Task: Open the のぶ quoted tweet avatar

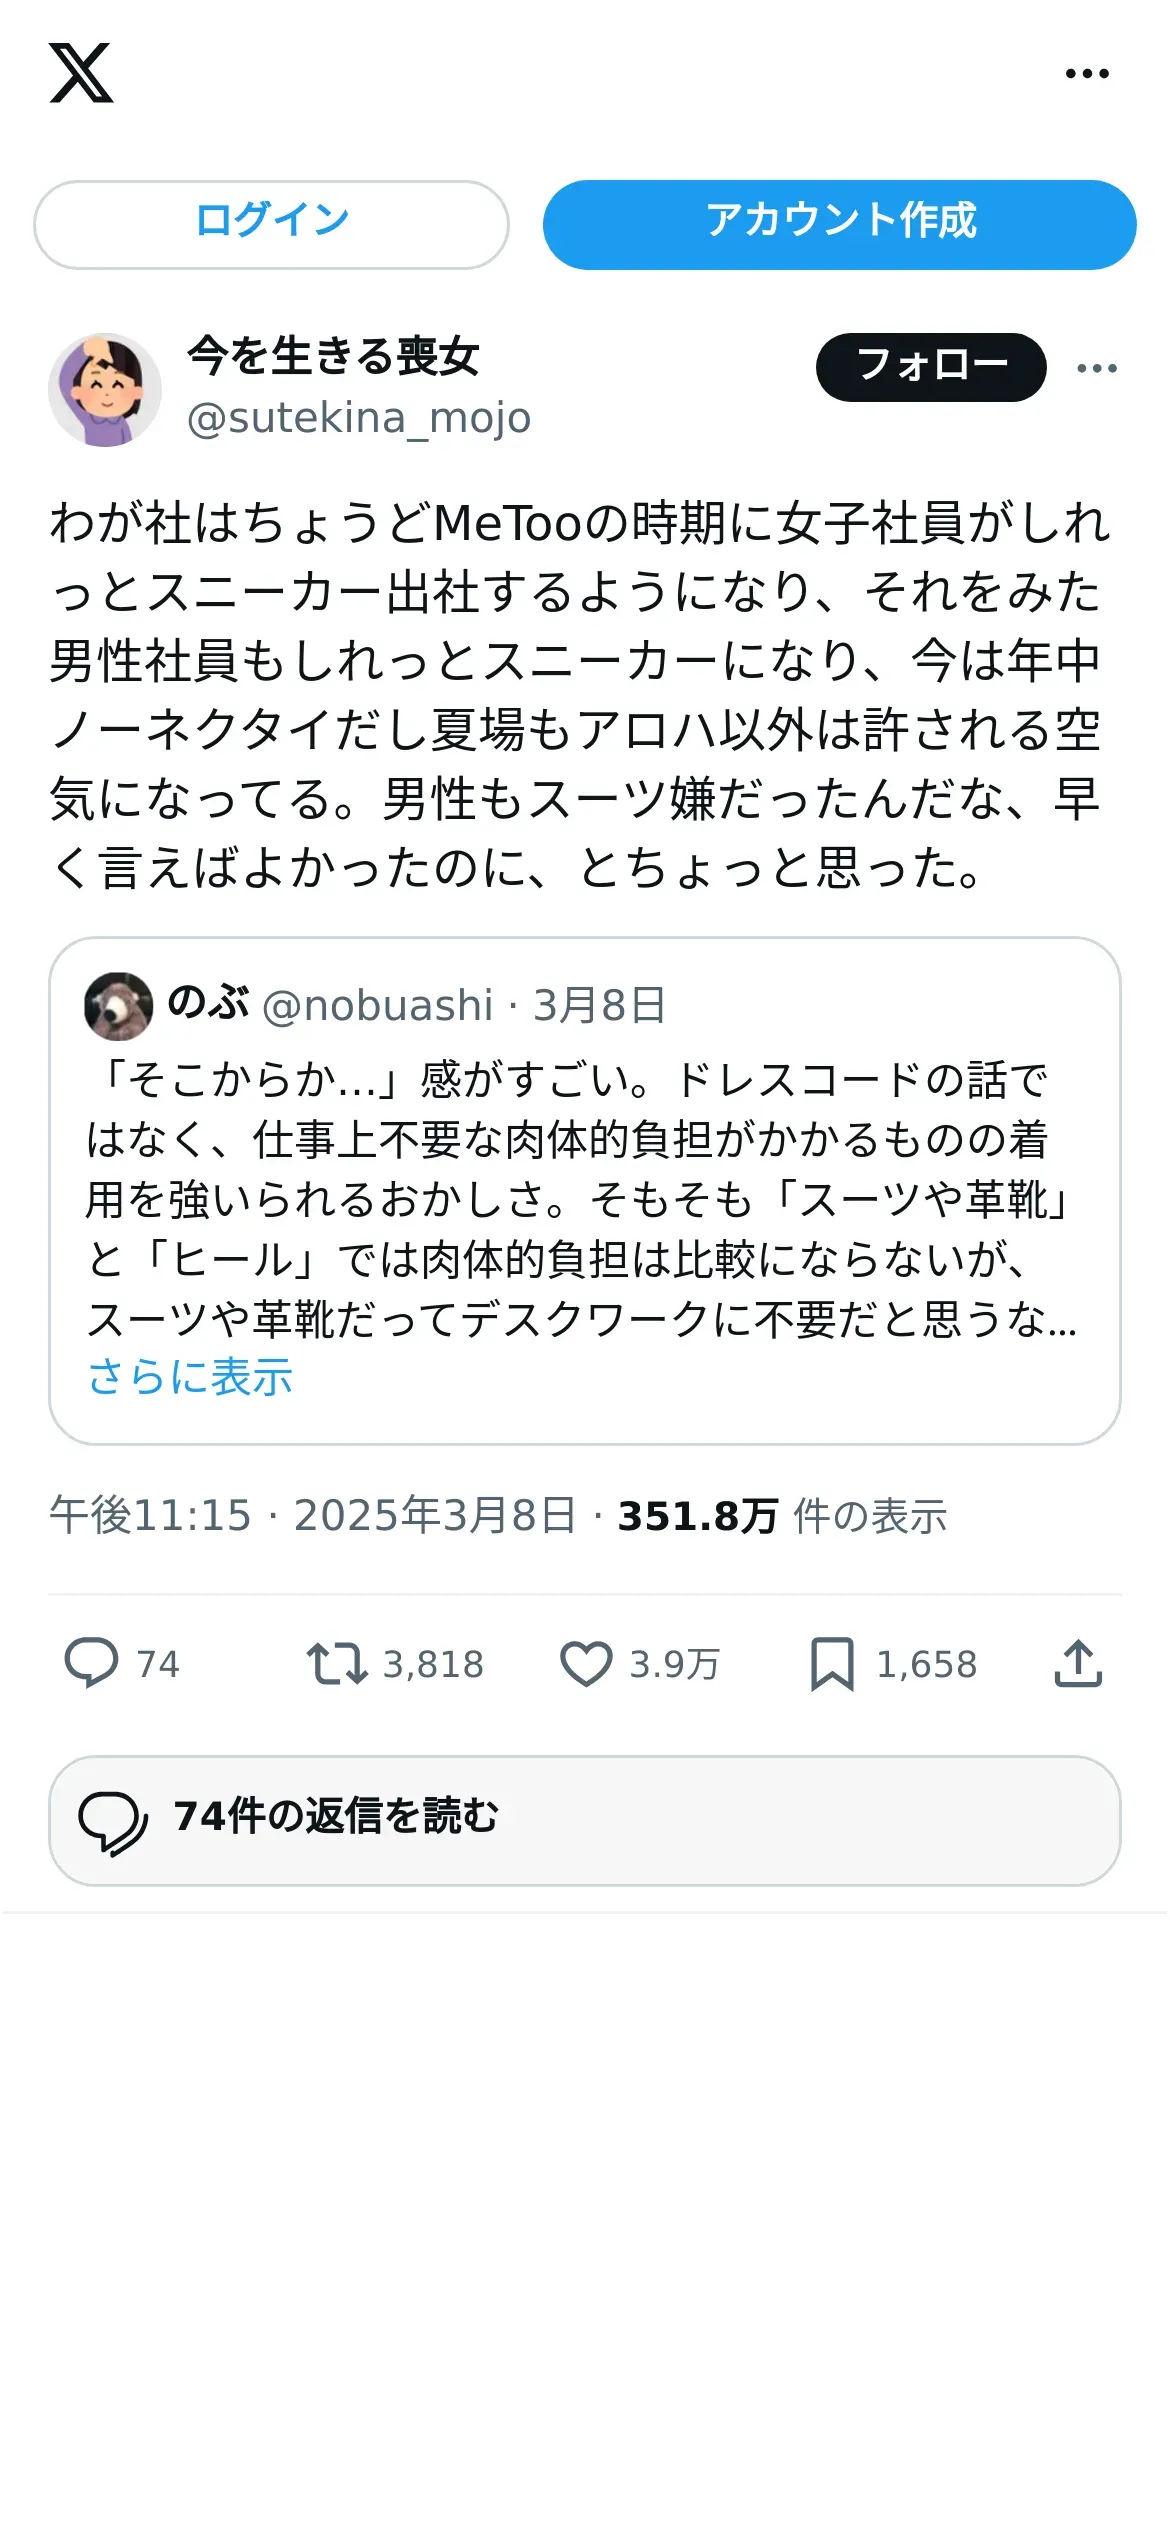Action: coord(118,1006)
